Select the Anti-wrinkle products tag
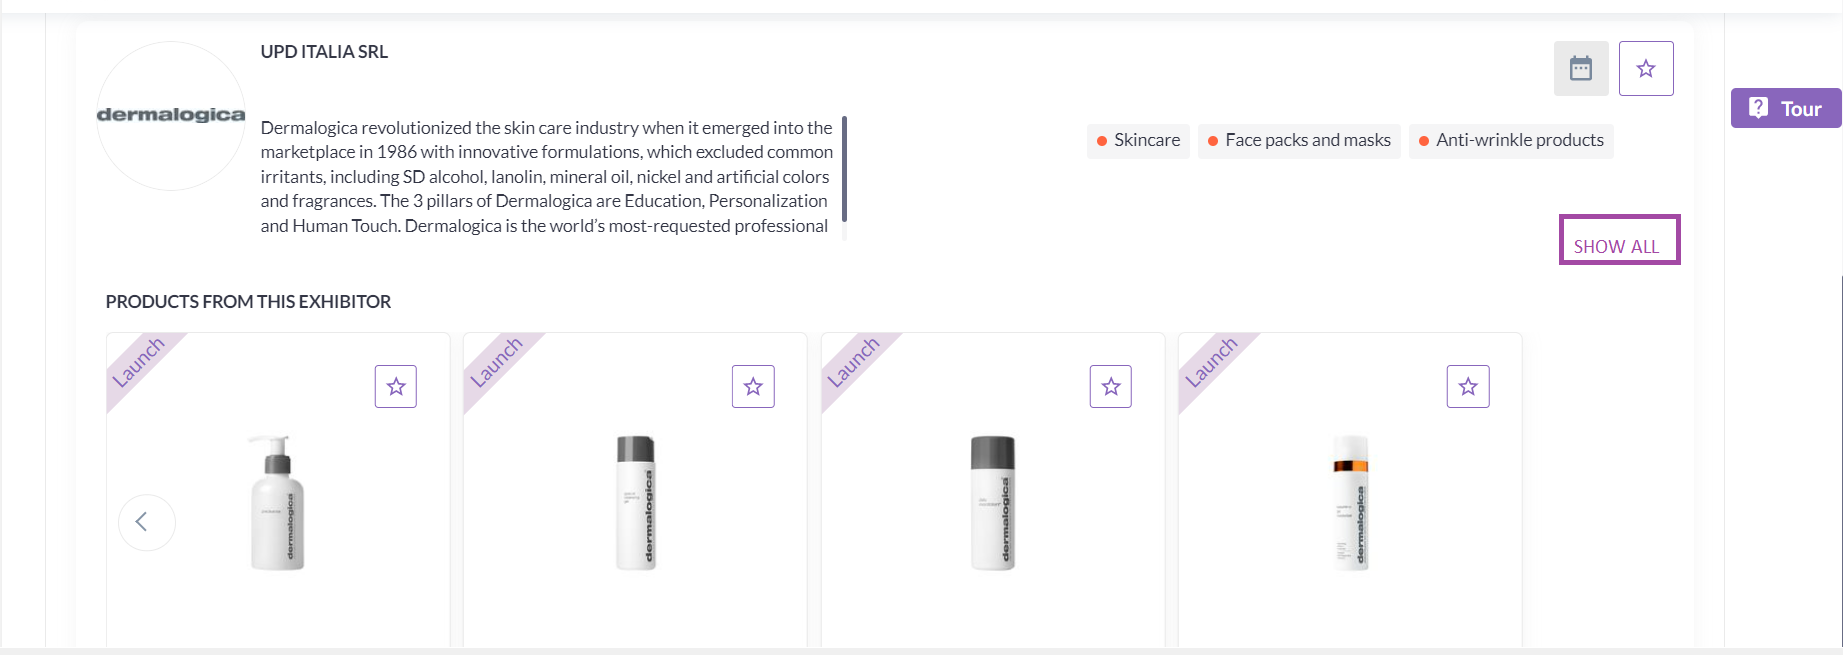 point(1510,141)
